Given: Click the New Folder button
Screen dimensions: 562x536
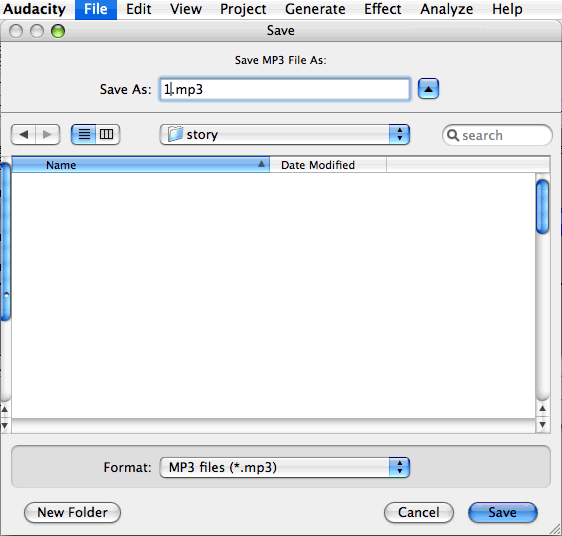Looking at the screenshot, I should (x=72, y=512).
